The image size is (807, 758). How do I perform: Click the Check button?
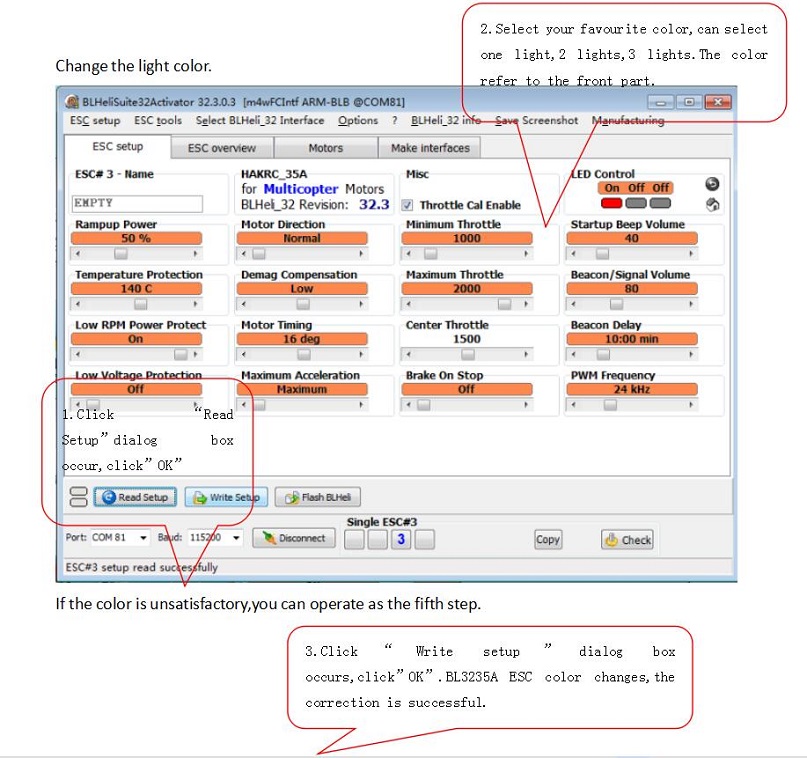pos(627,540)
